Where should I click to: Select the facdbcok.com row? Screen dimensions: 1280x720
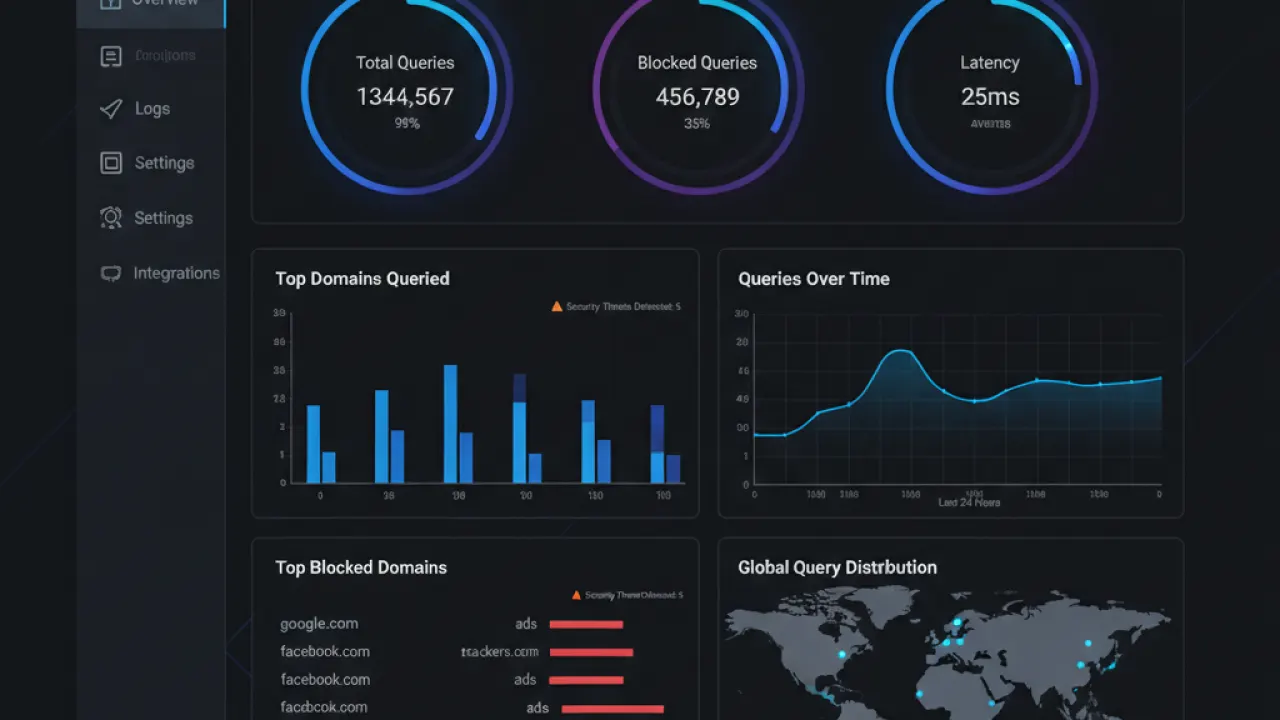click(324, 707)
